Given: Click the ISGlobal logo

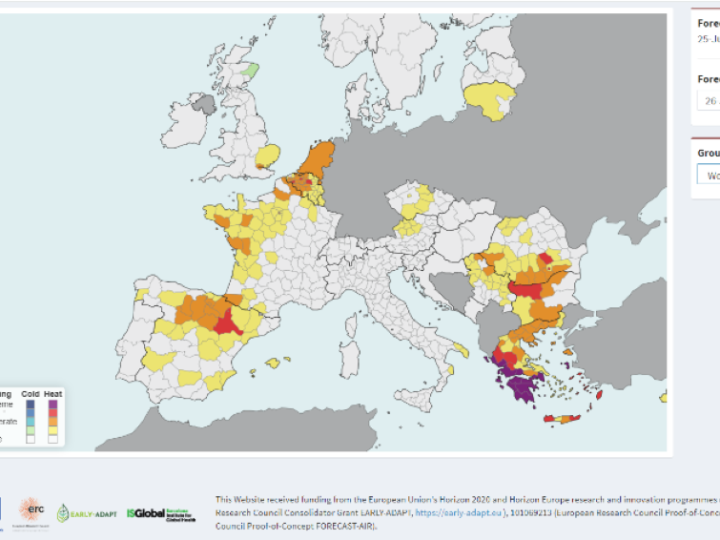Looking at the screenshot, I should coord(161,514).
